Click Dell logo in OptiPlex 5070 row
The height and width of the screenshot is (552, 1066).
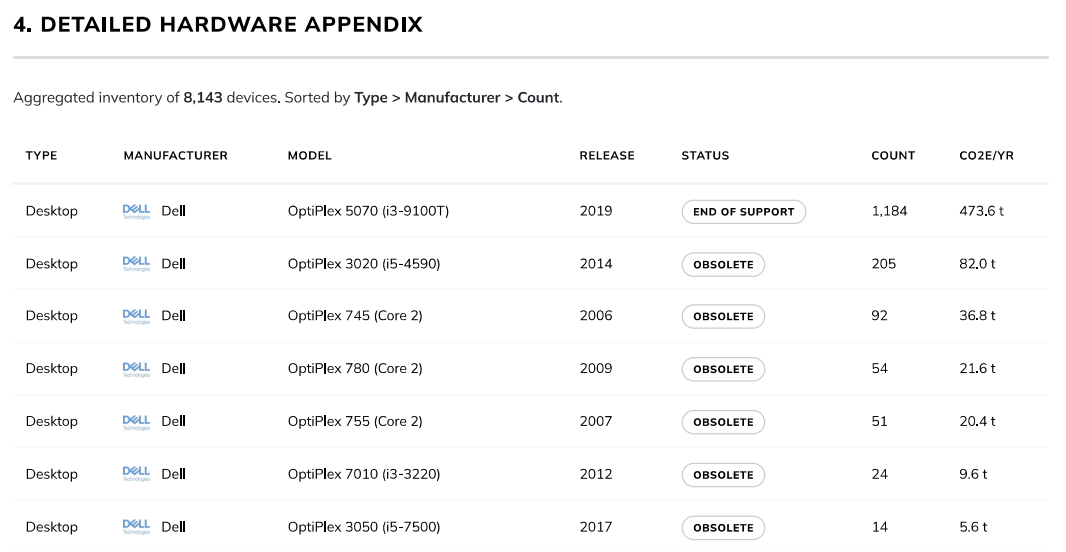coord(136,211)
